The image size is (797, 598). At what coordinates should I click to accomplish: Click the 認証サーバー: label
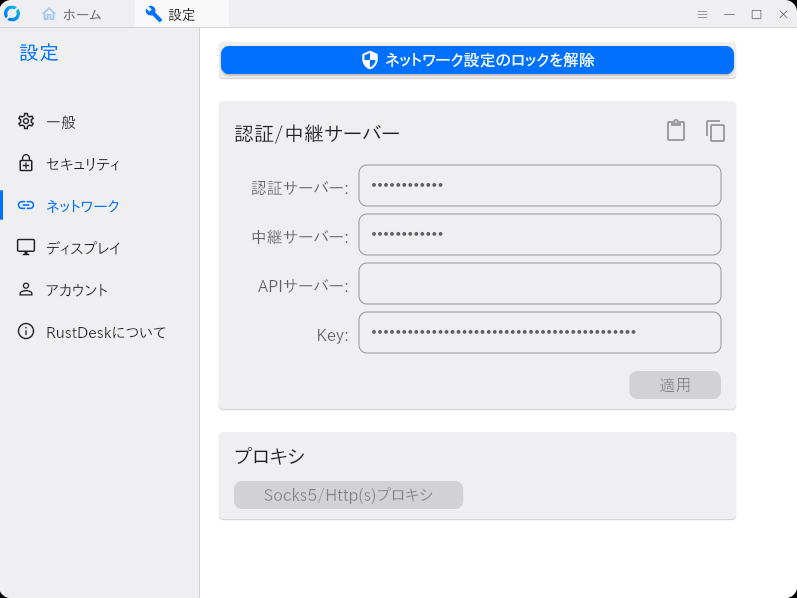pos(300,188)
